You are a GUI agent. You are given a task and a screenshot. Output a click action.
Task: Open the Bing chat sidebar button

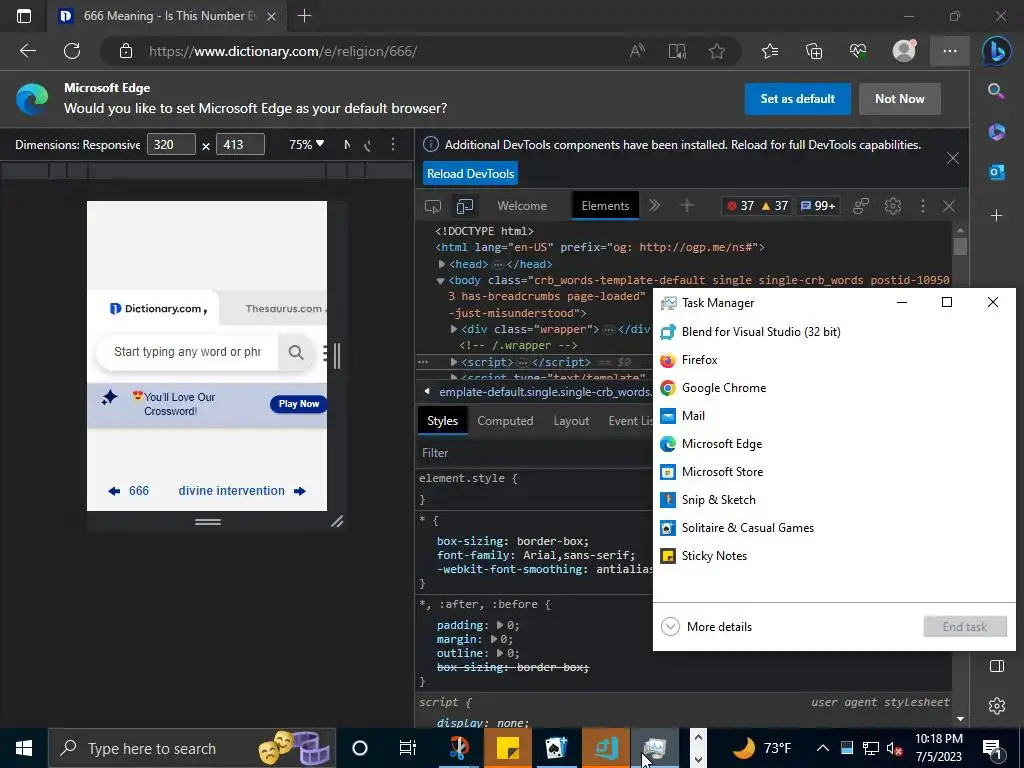[997, 51]
